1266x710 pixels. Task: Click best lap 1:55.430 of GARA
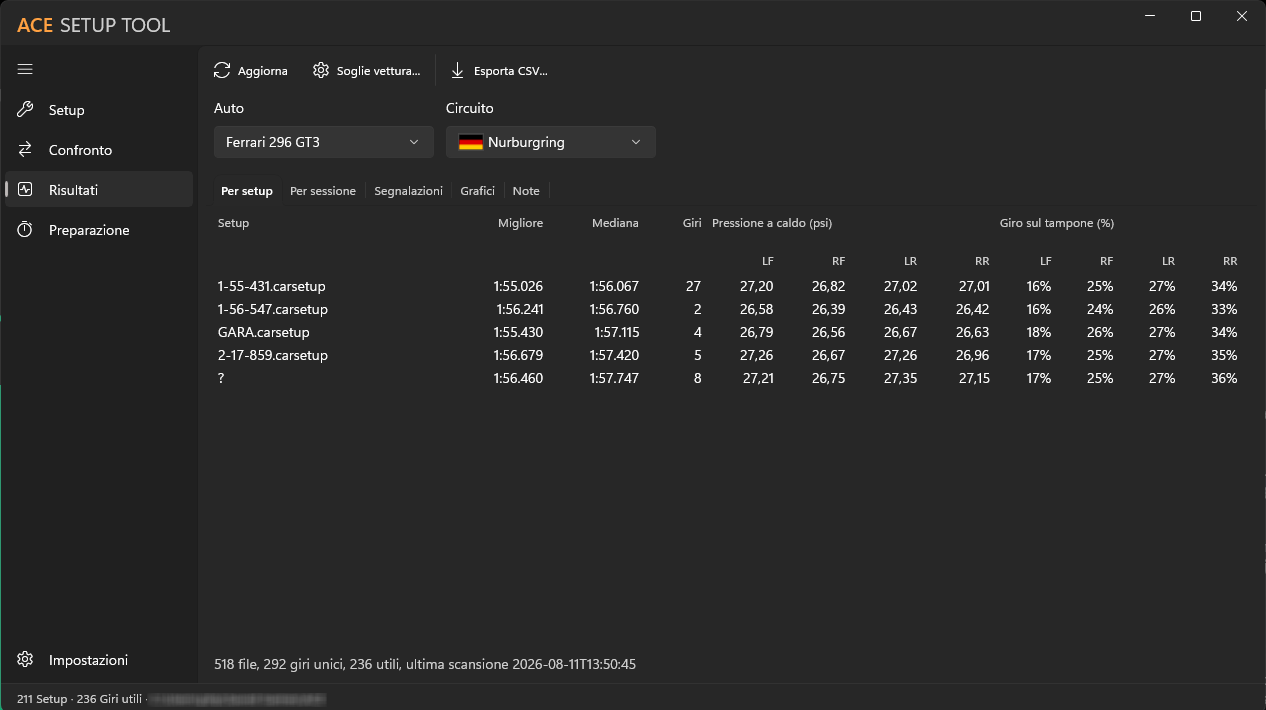[x=518, y=332]
